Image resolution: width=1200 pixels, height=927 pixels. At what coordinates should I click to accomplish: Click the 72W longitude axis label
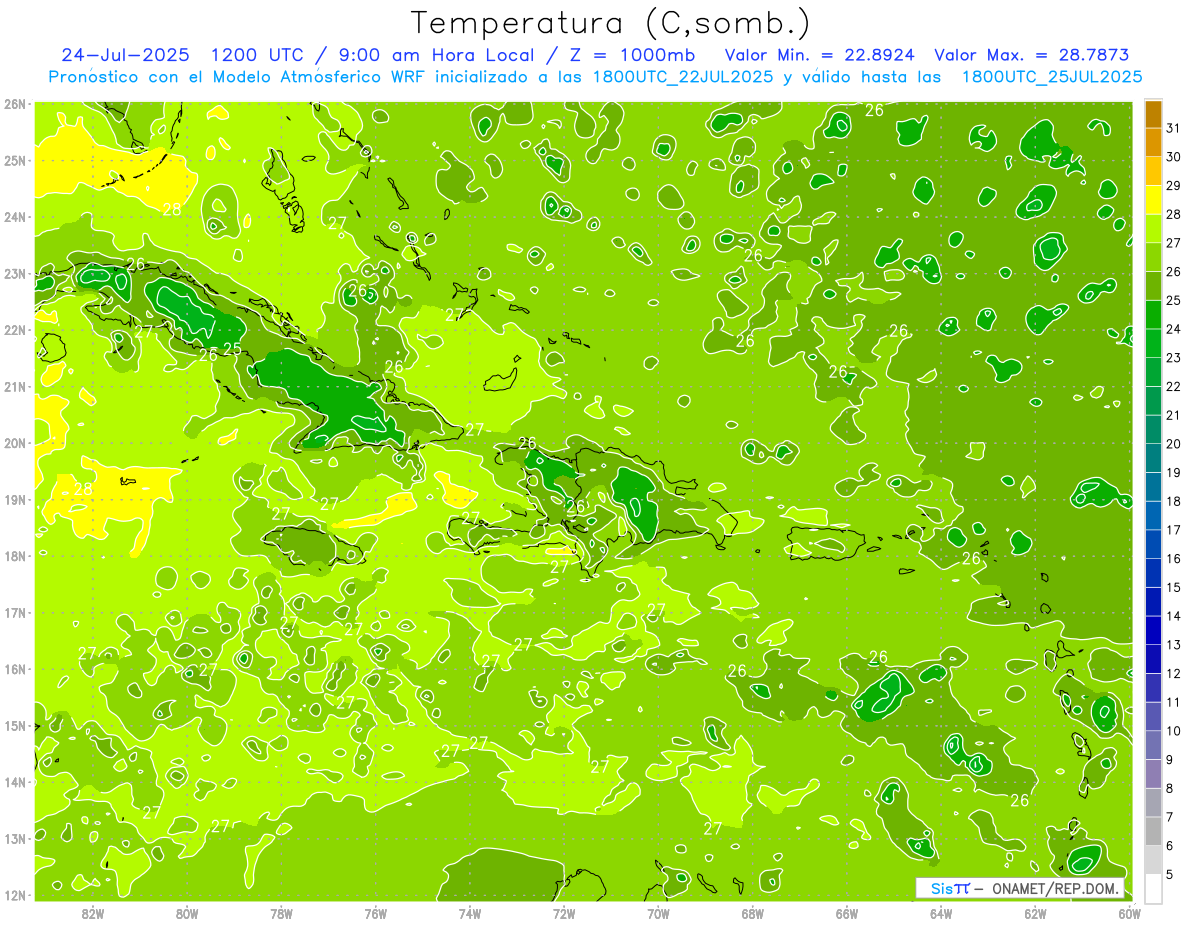click(x=564, y=913)
